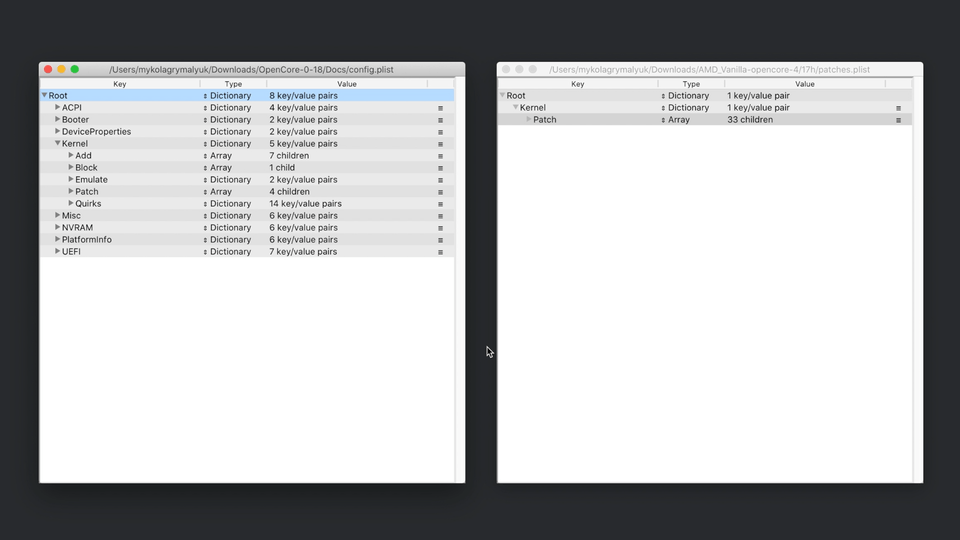Expand the ACPI dictionary
Image resolution: width=960 pixels, height=540 pixels.
(x=58, y=107)
